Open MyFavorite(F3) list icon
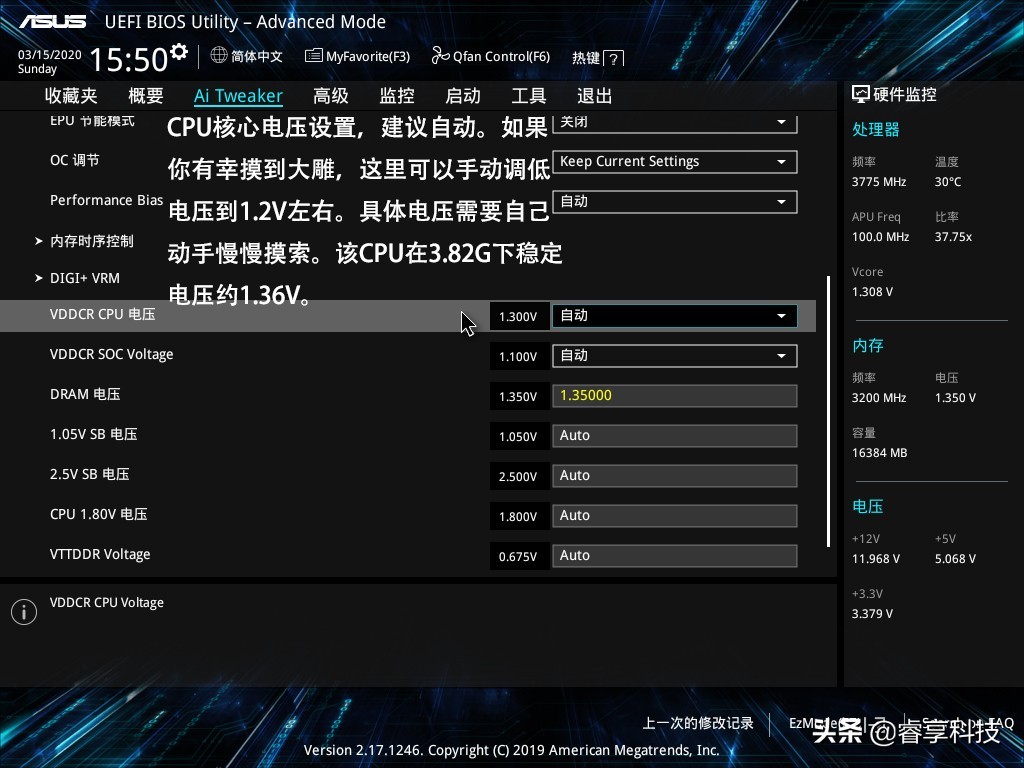Image resolution: width=1024 pixels, height=768 pixels. (x=314, y=56)
